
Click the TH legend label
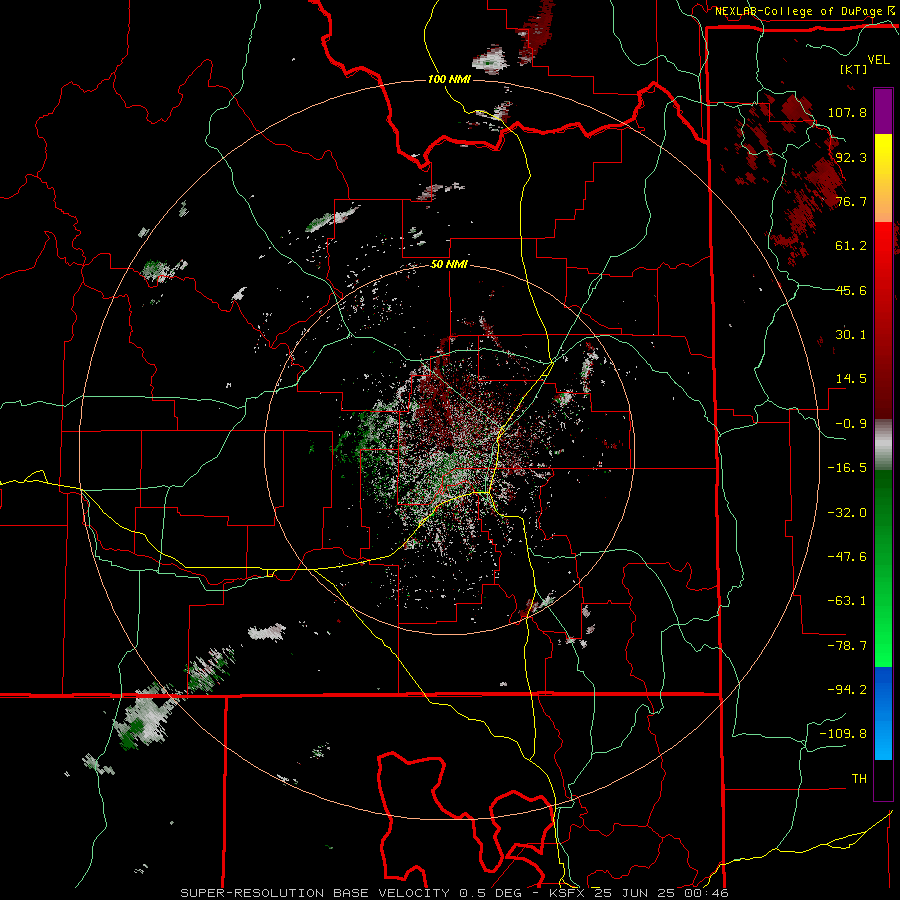tap(859, 779)
